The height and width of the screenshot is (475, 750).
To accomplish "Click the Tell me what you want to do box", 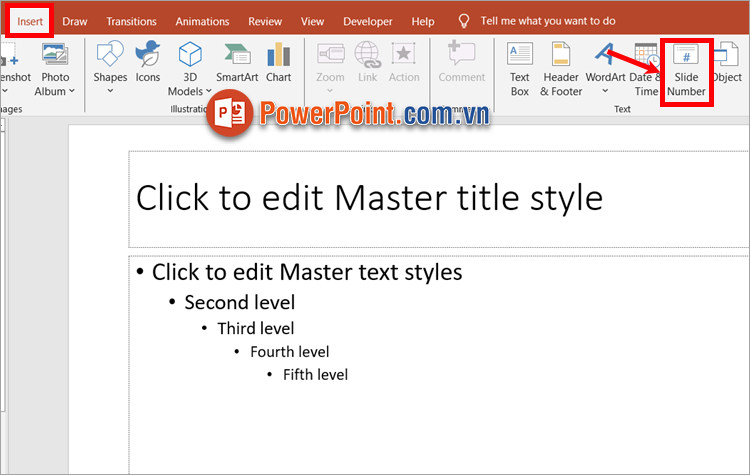I will [x=548, y=21].
